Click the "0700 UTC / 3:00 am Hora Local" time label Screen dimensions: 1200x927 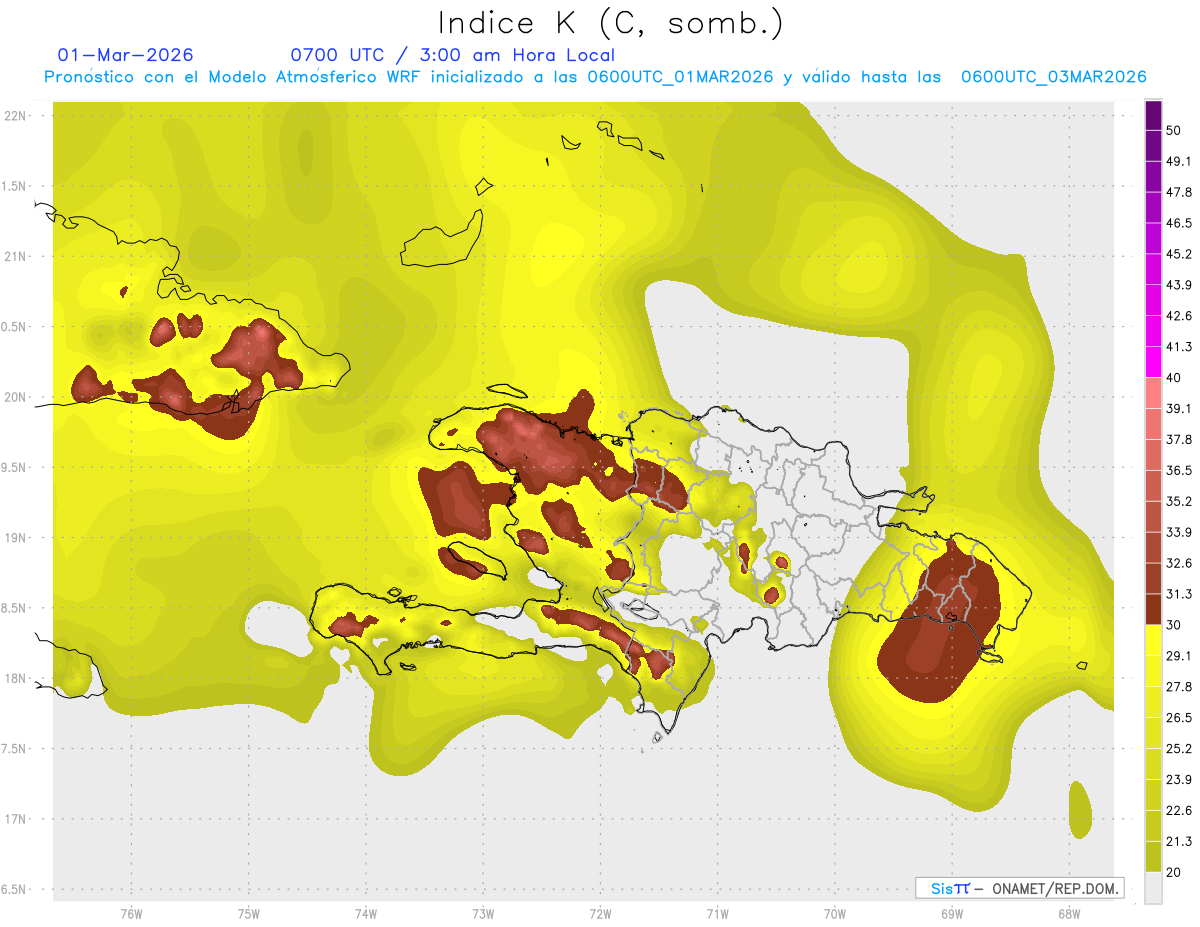pyautogui.click(x=452, y=55)
